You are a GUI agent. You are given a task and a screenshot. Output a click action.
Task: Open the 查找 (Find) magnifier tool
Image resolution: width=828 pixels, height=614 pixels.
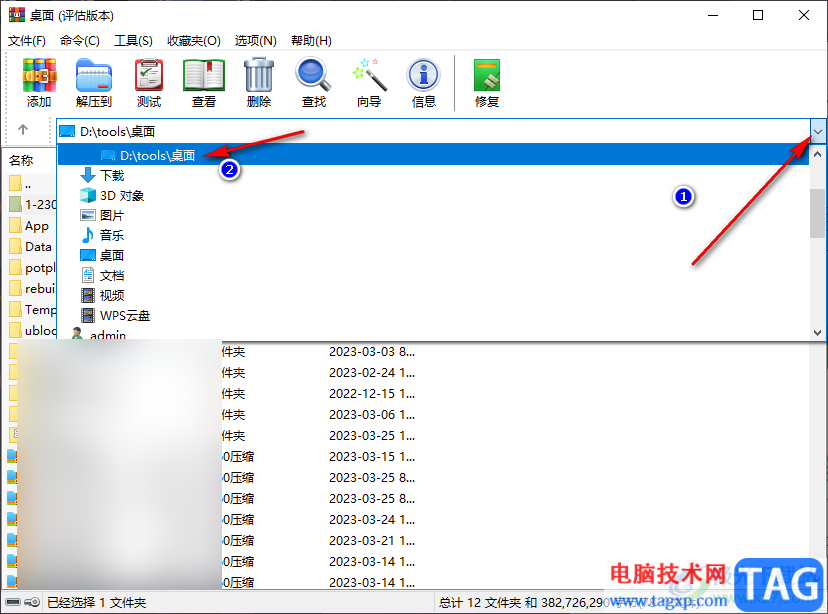[x=314, y=83]
